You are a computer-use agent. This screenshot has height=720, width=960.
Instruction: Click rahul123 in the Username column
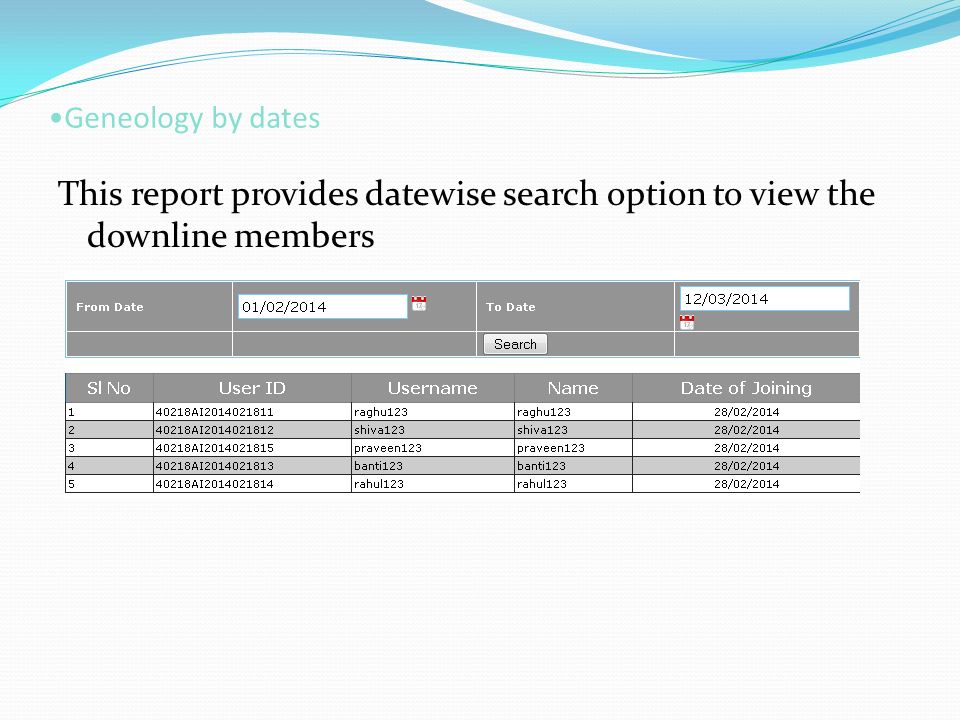tap(379, 484)
